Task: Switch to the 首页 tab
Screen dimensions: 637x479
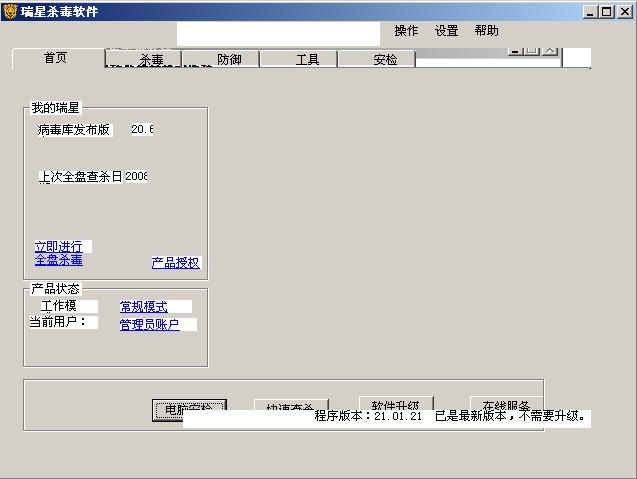Action: 58,58
